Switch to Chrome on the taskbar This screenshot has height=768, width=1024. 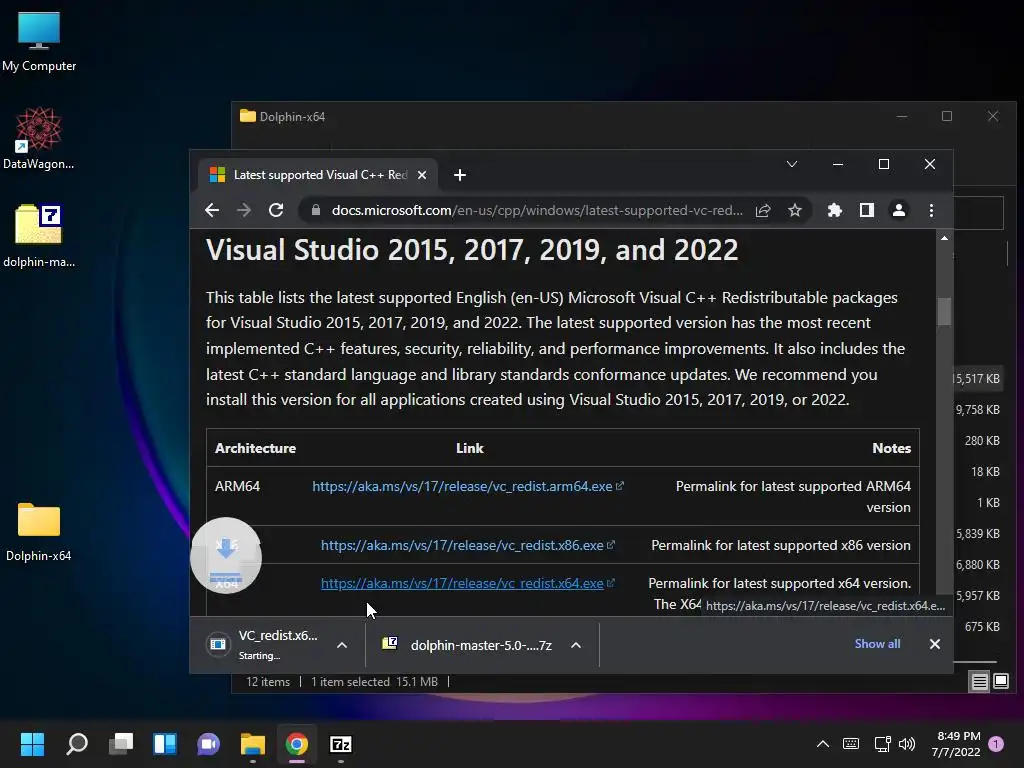point(296,744)
